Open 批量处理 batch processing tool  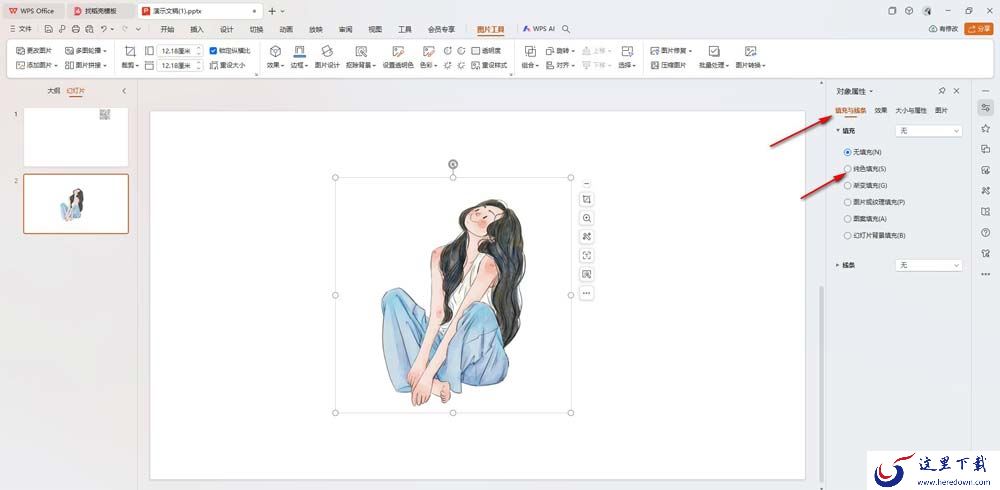[714, 56]
